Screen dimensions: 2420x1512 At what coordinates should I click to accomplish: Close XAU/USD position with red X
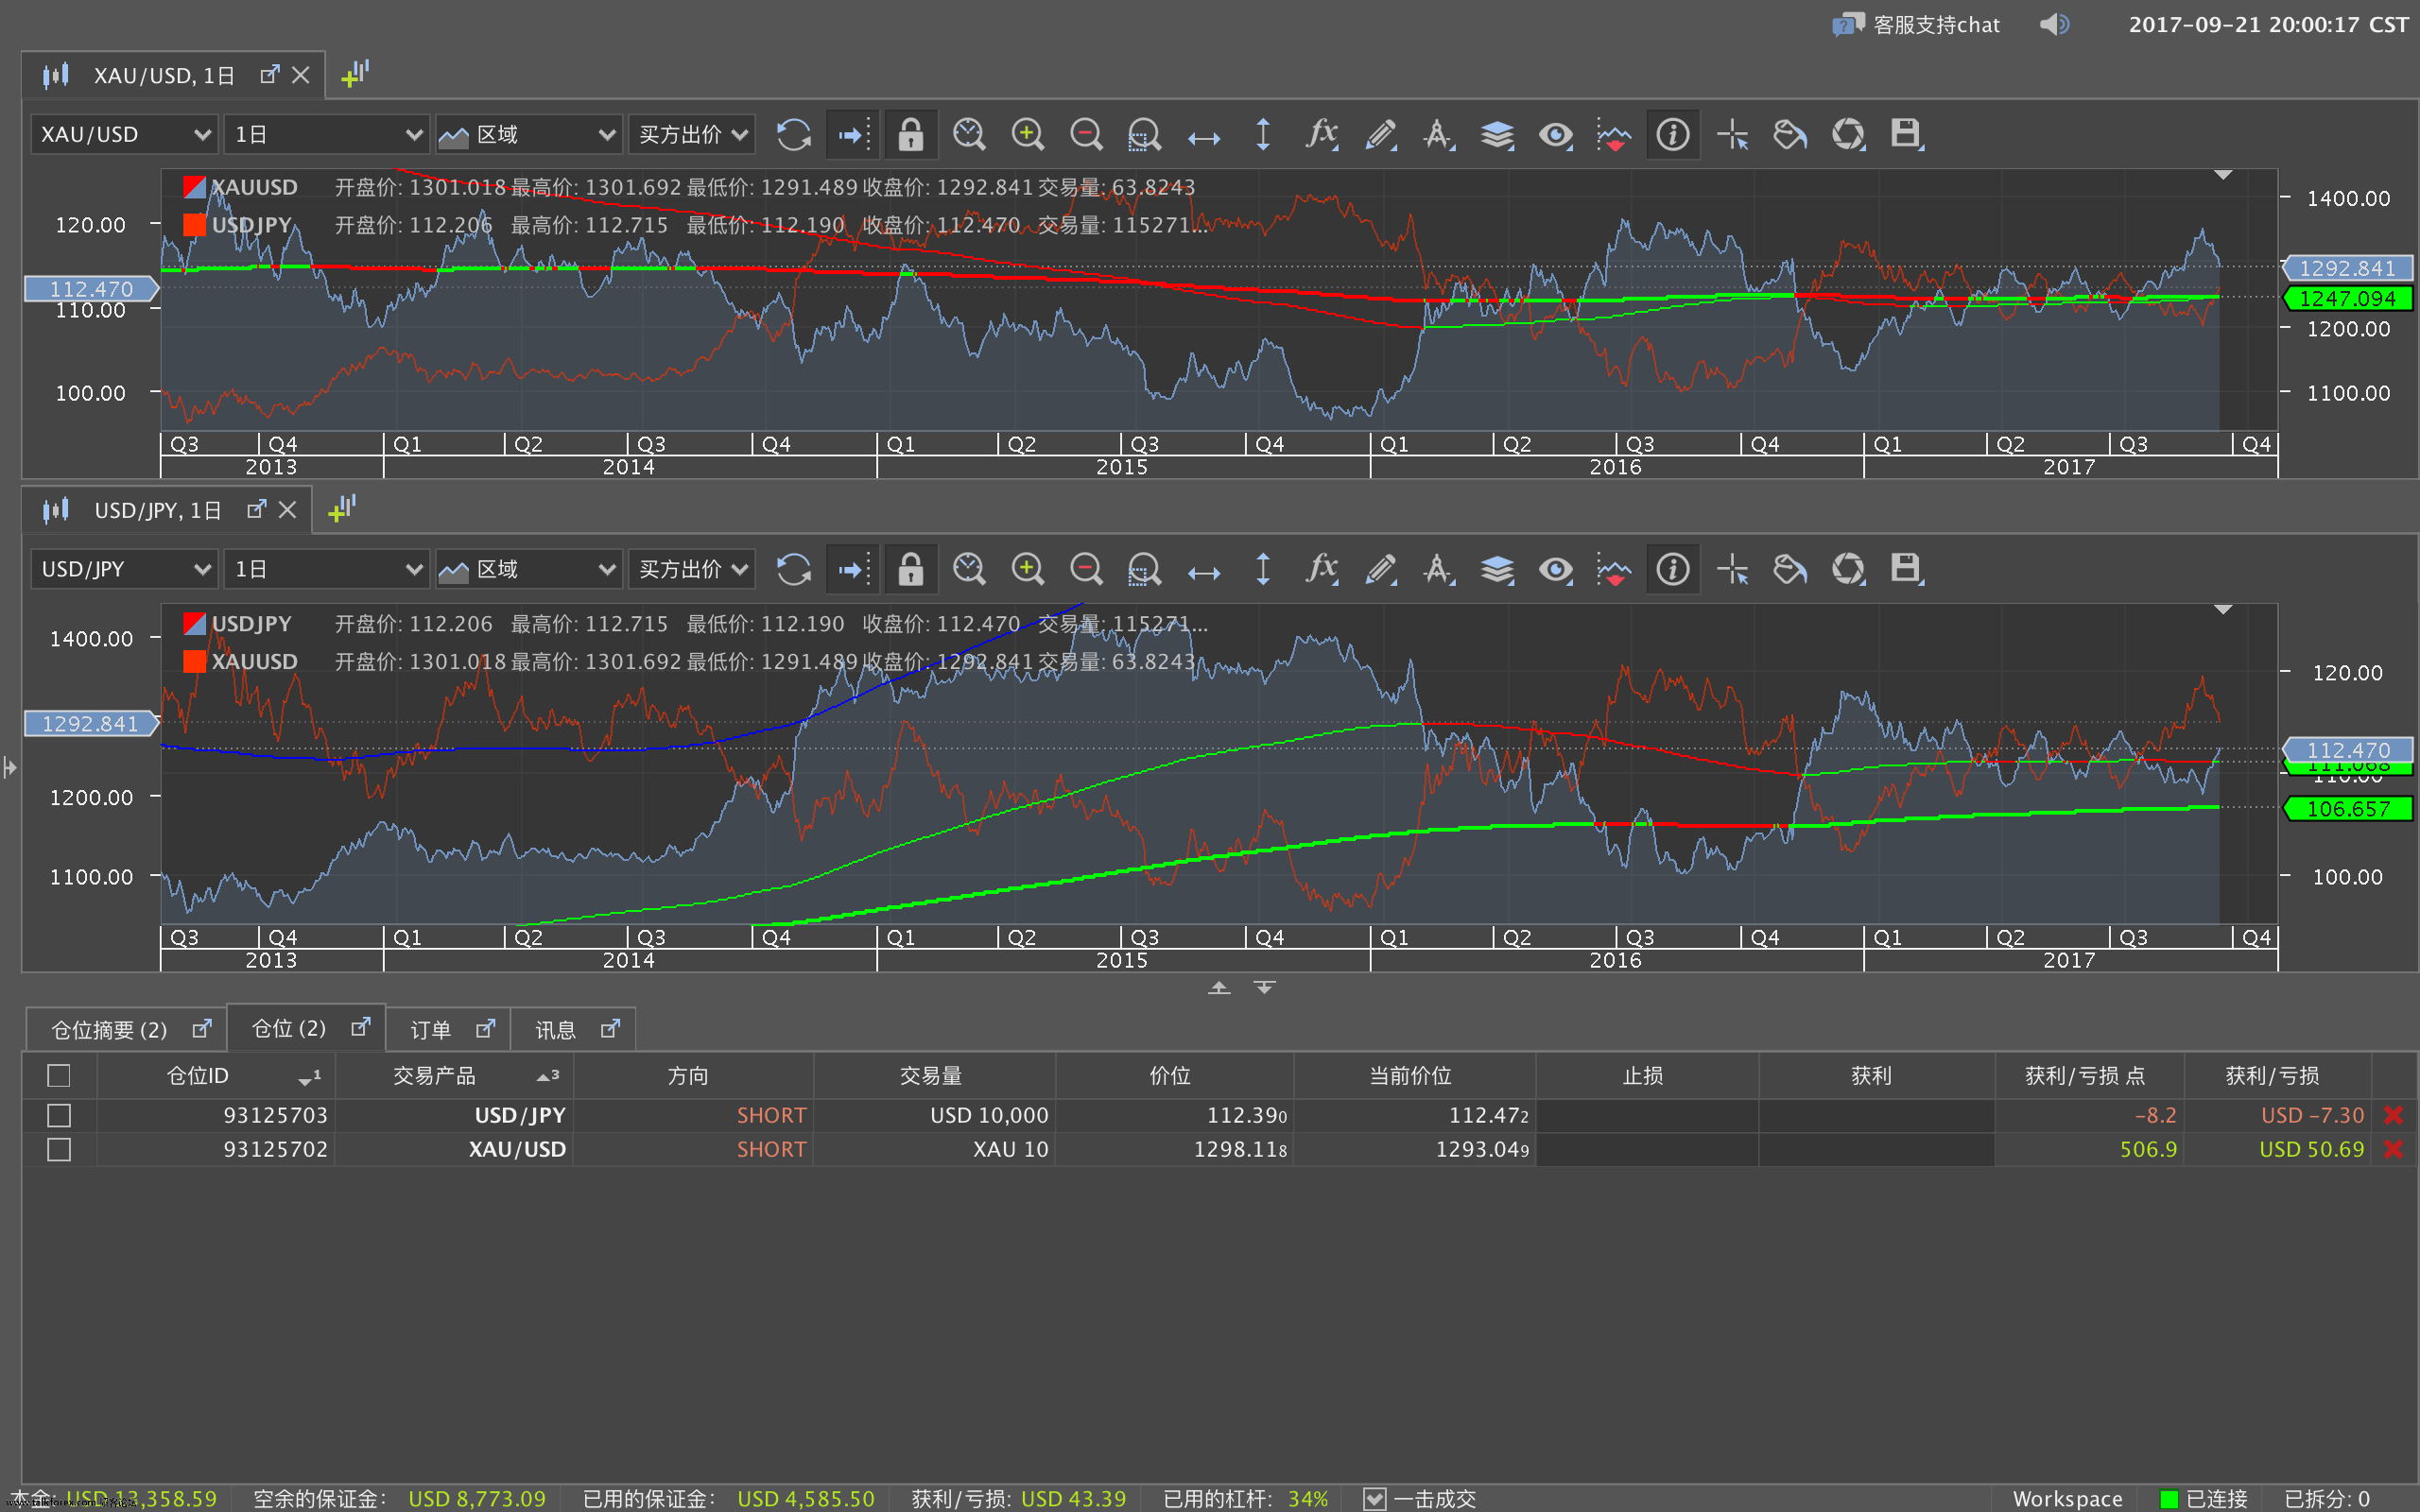2393,1150
